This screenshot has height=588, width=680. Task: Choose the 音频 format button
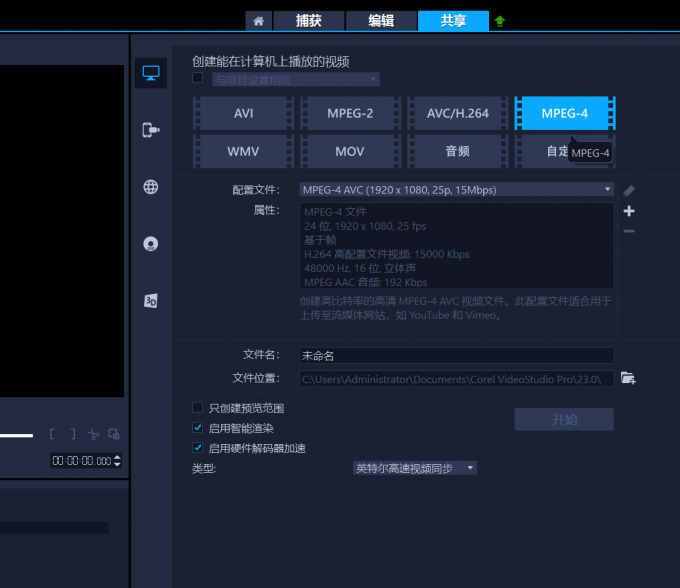[458, 151]
